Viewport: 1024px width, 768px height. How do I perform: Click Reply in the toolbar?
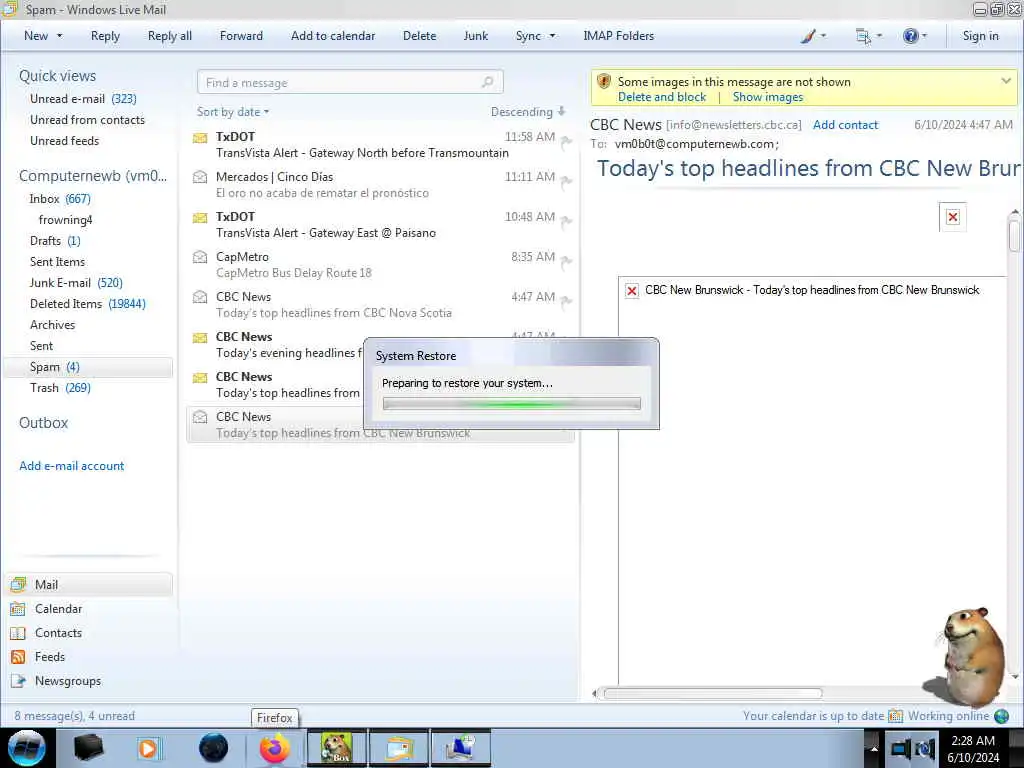point(105,36)
